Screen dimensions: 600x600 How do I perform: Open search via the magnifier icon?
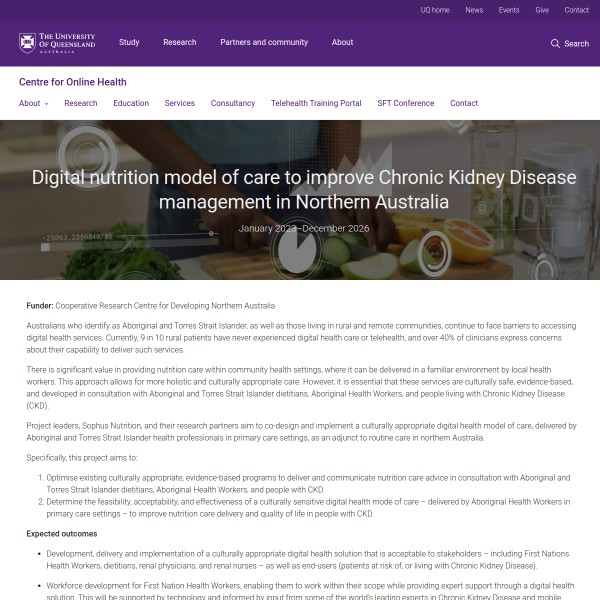pyautogui.click(x=556, y=43)
